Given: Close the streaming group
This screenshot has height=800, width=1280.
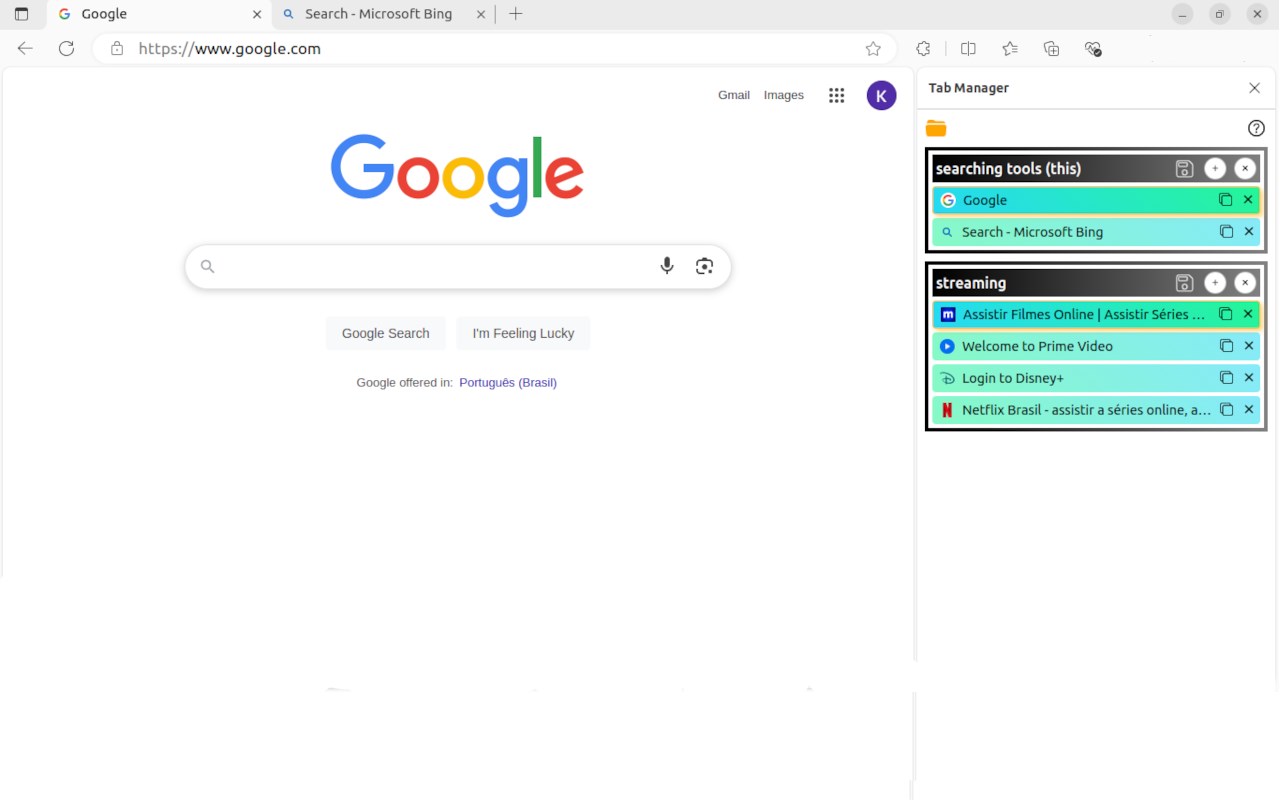Looking at the screenshot, I should pos(1245,283).
